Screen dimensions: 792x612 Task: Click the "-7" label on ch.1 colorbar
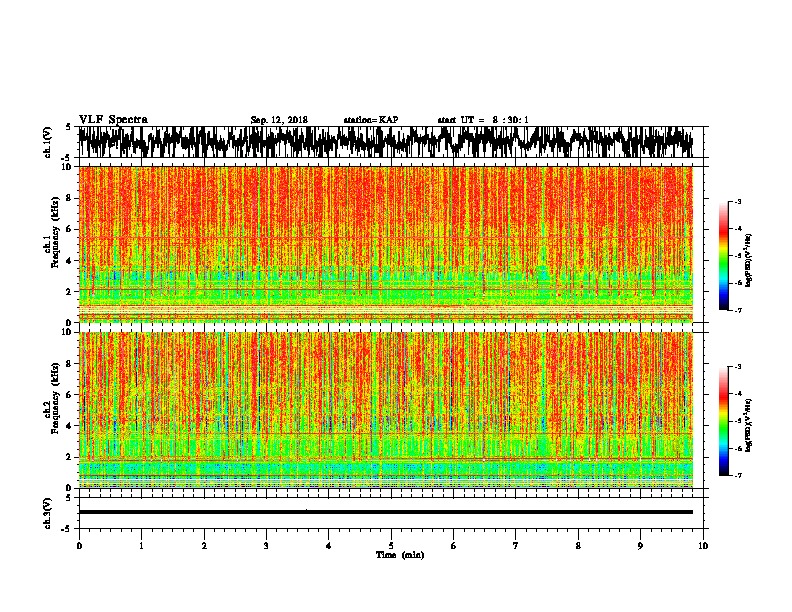tap(738, 310)
